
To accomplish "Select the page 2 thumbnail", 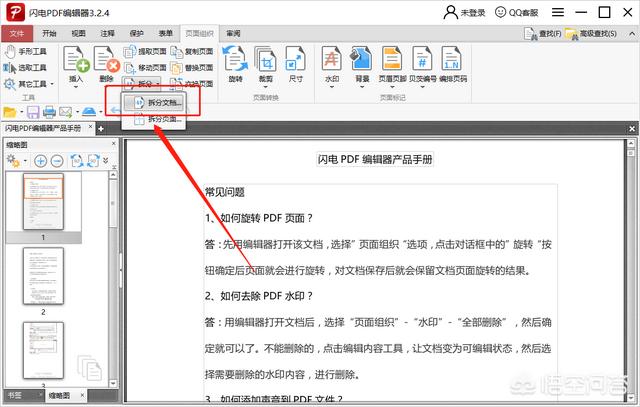I will pyautogui.click(x=43, y=275).
